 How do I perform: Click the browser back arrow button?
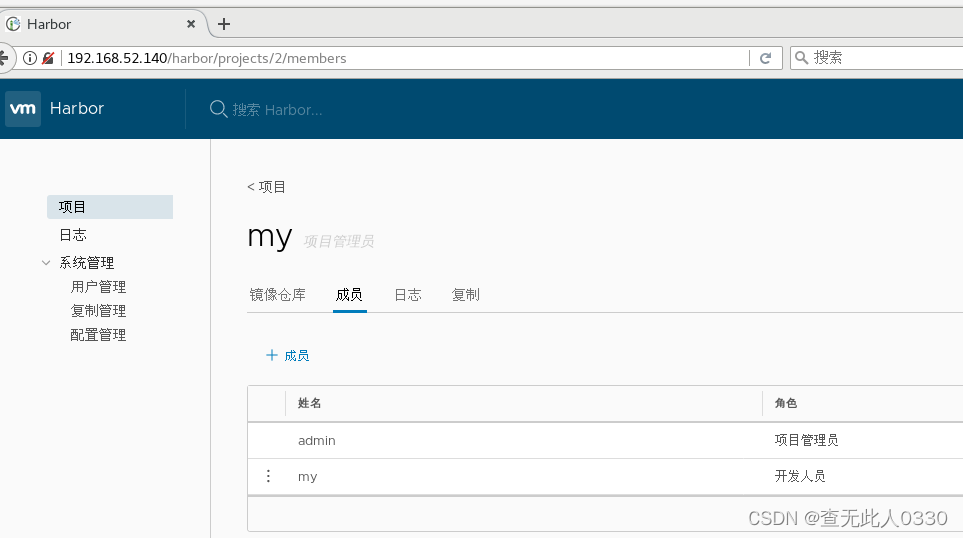(x=4, y=58)
